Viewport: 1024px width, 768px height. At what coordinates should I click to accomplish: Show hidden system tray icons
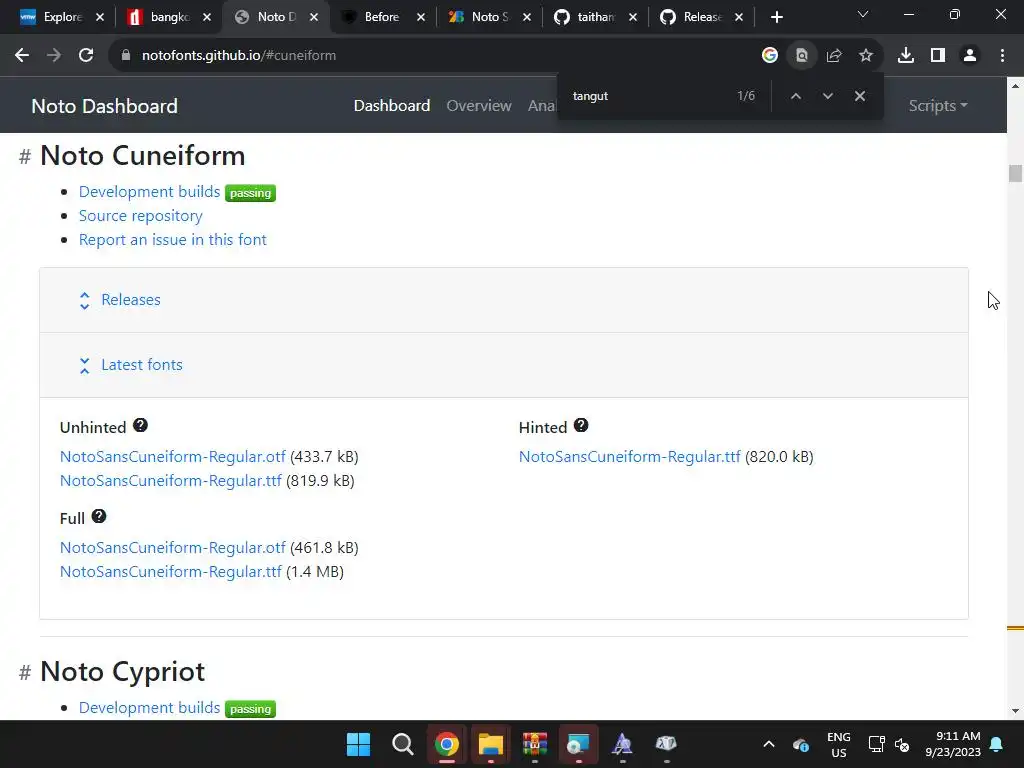(769, 744)
